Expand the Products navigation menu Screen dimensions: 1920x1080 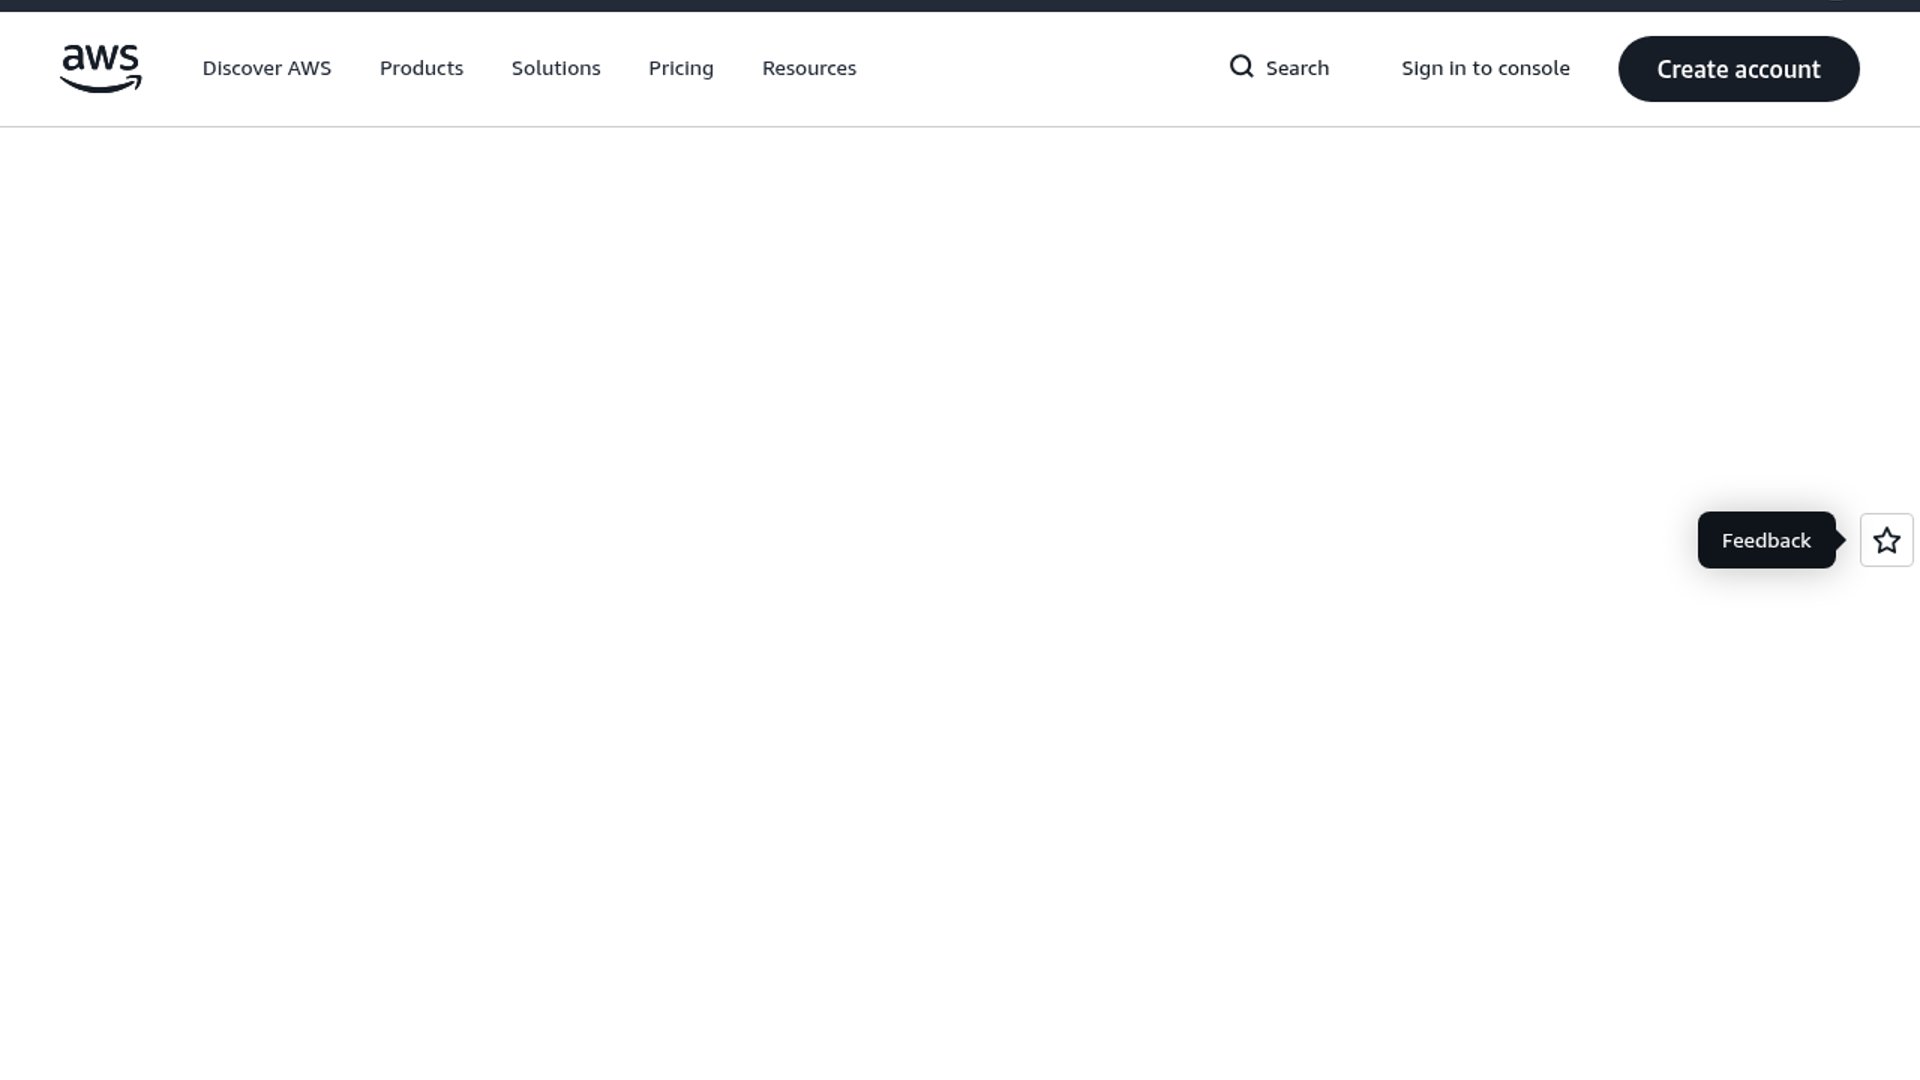421,68
